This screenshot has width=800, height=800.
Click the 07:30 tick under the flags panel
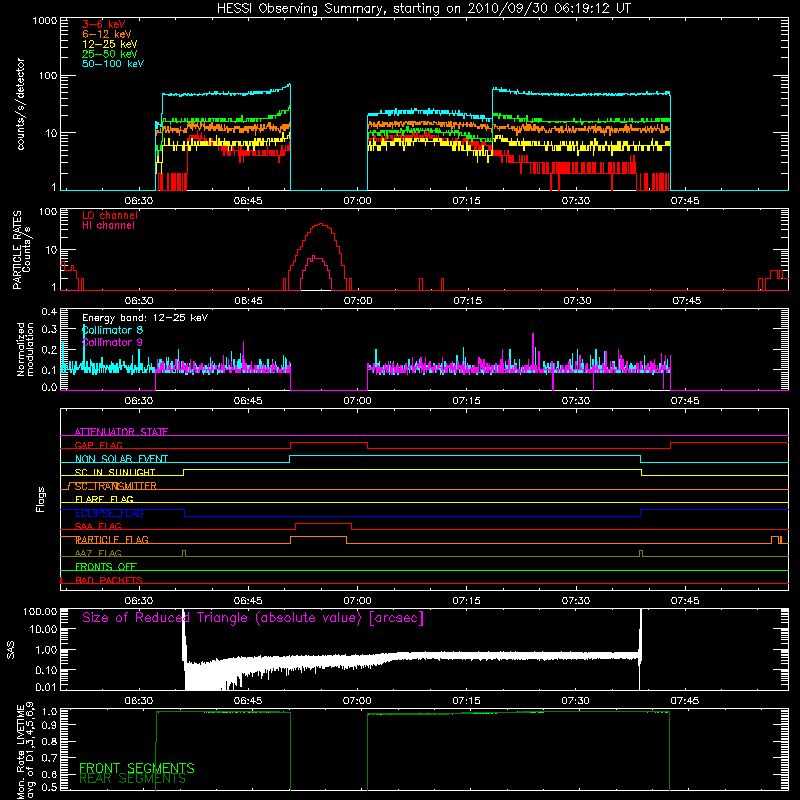[x=576, y=601]
